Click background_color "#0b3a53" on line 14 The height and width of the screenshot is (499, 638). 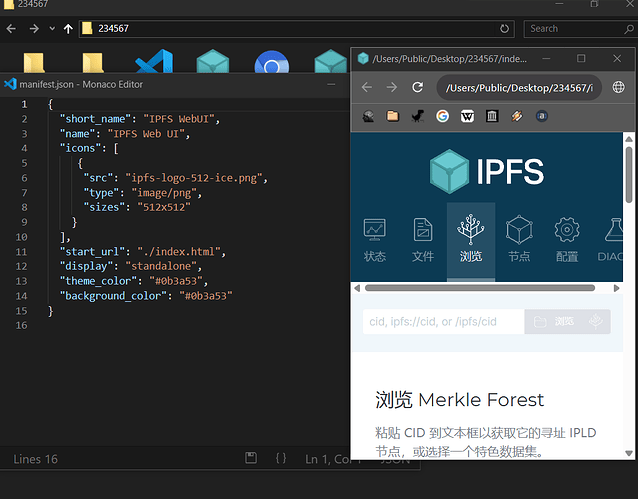[206, 296]
